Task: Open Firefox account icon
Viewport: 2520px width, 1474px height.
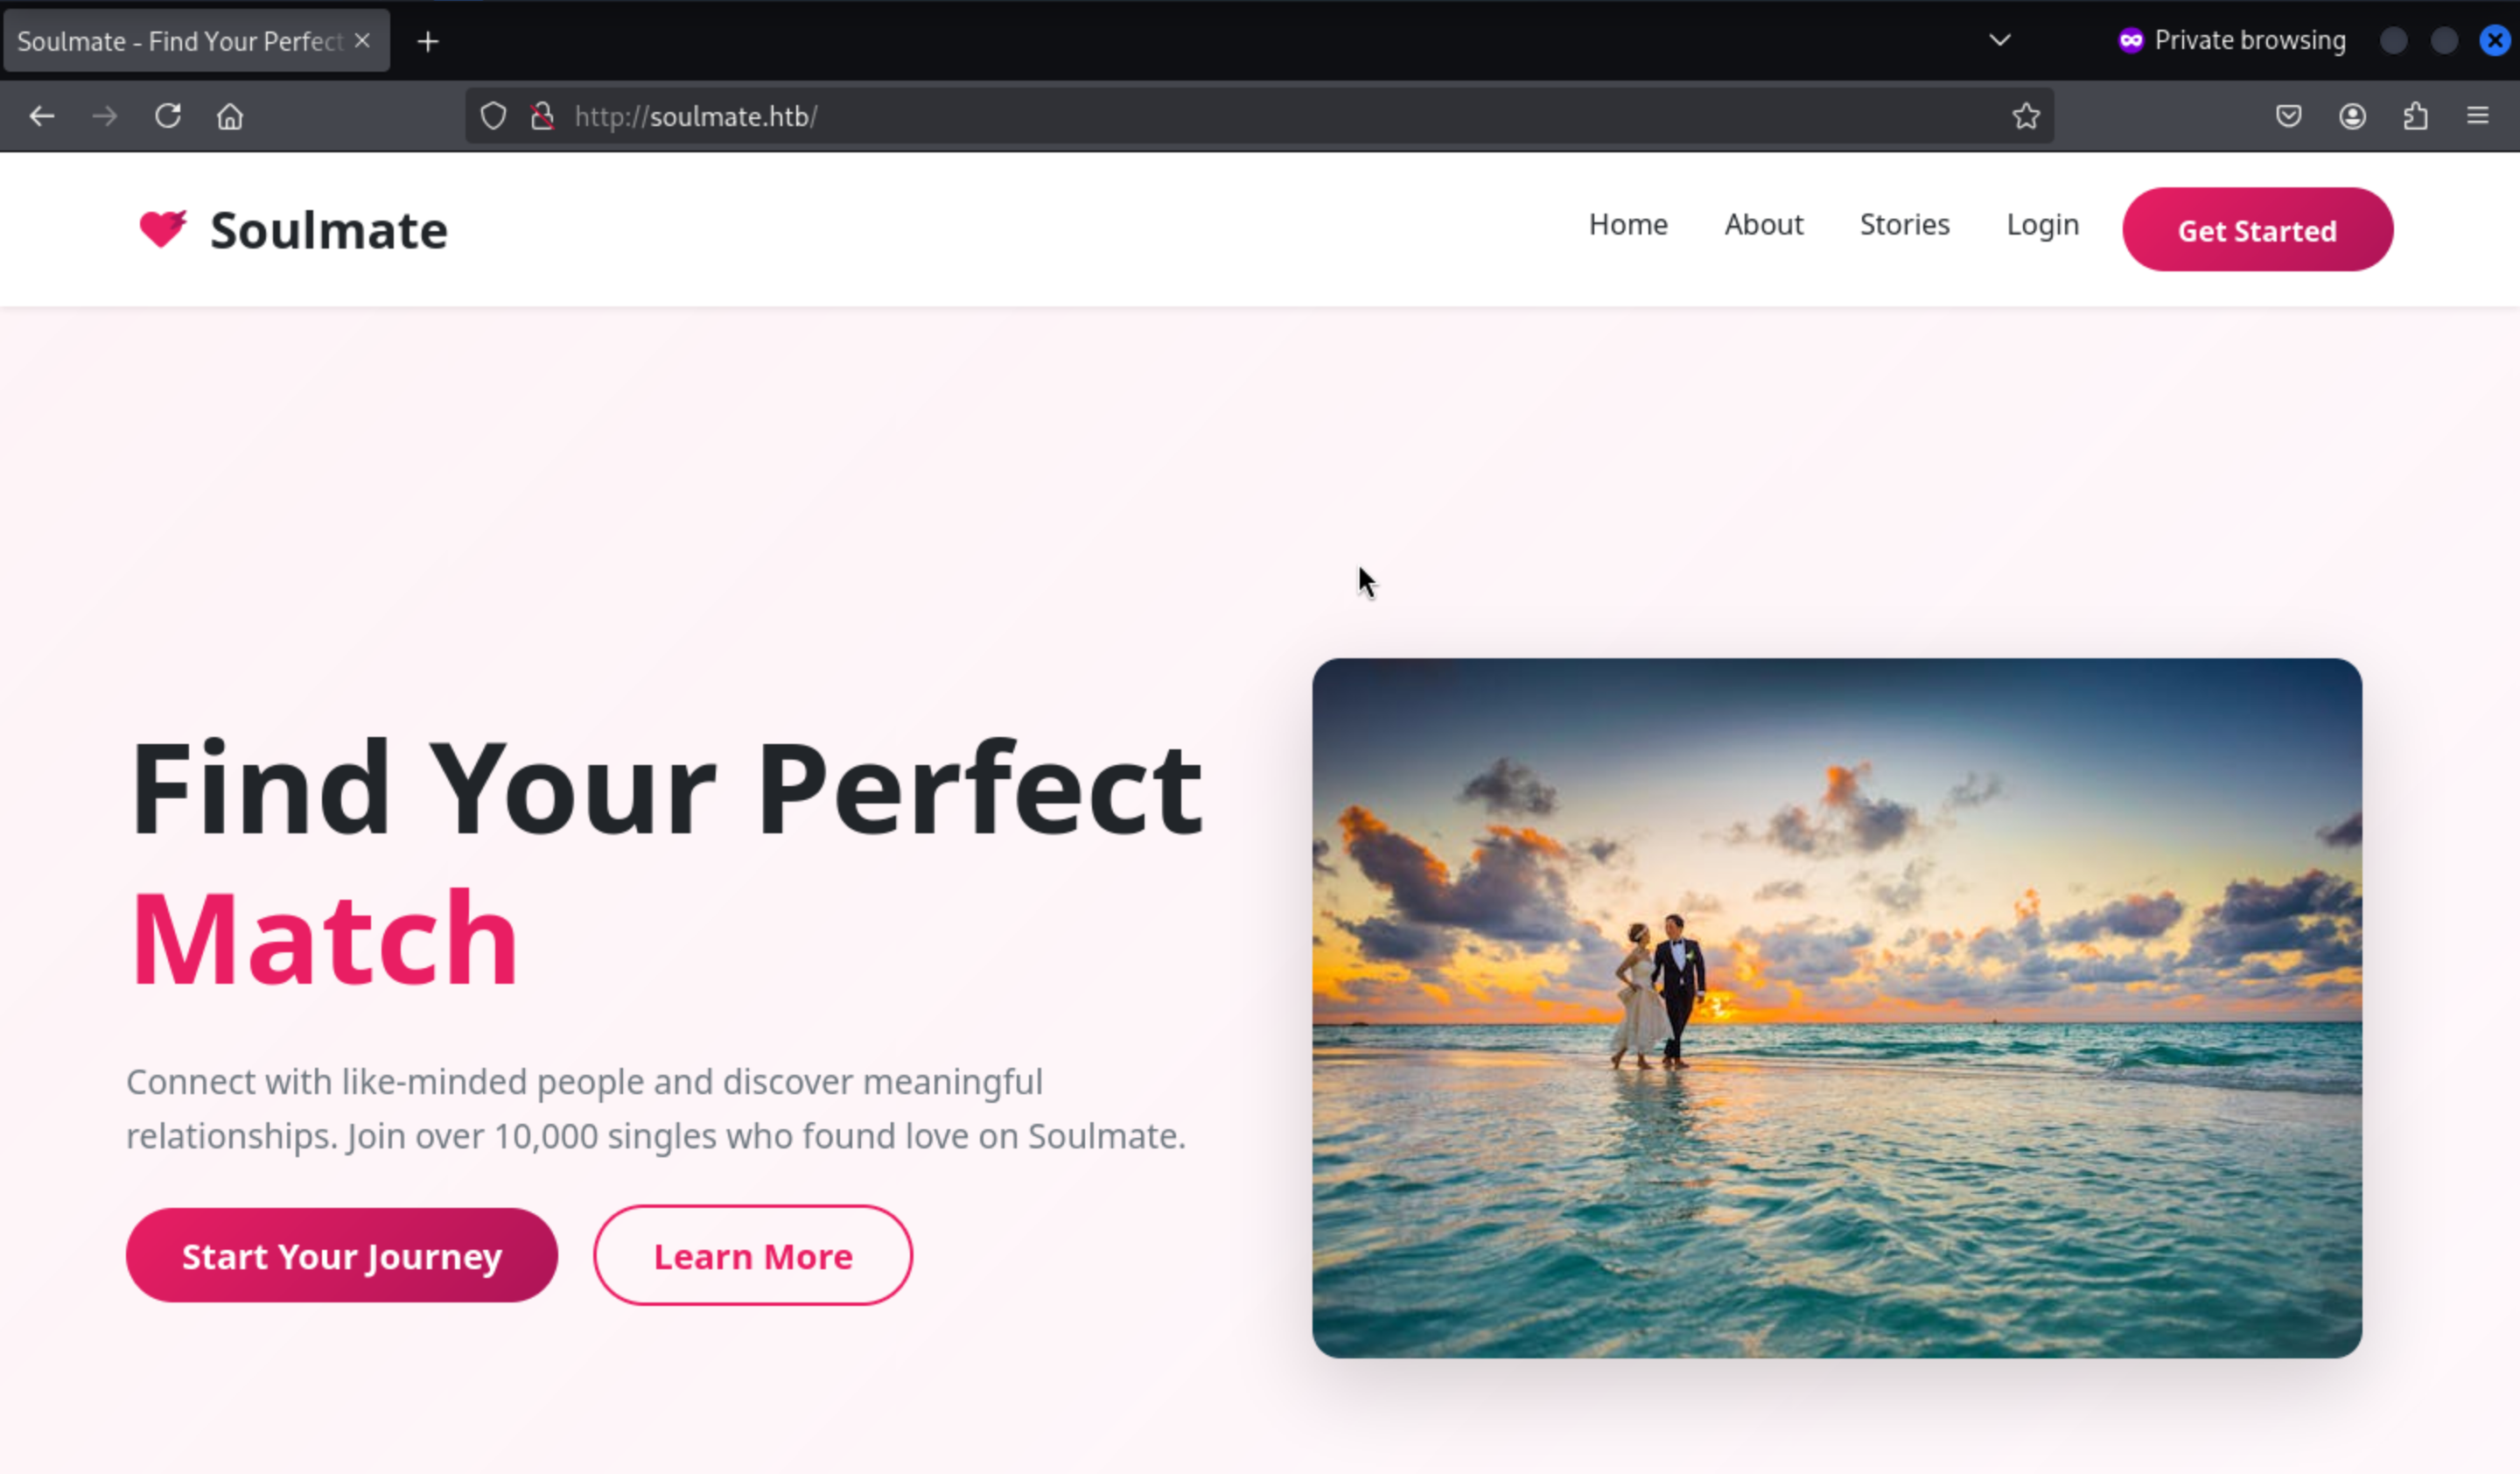Action: (2352, 116)
